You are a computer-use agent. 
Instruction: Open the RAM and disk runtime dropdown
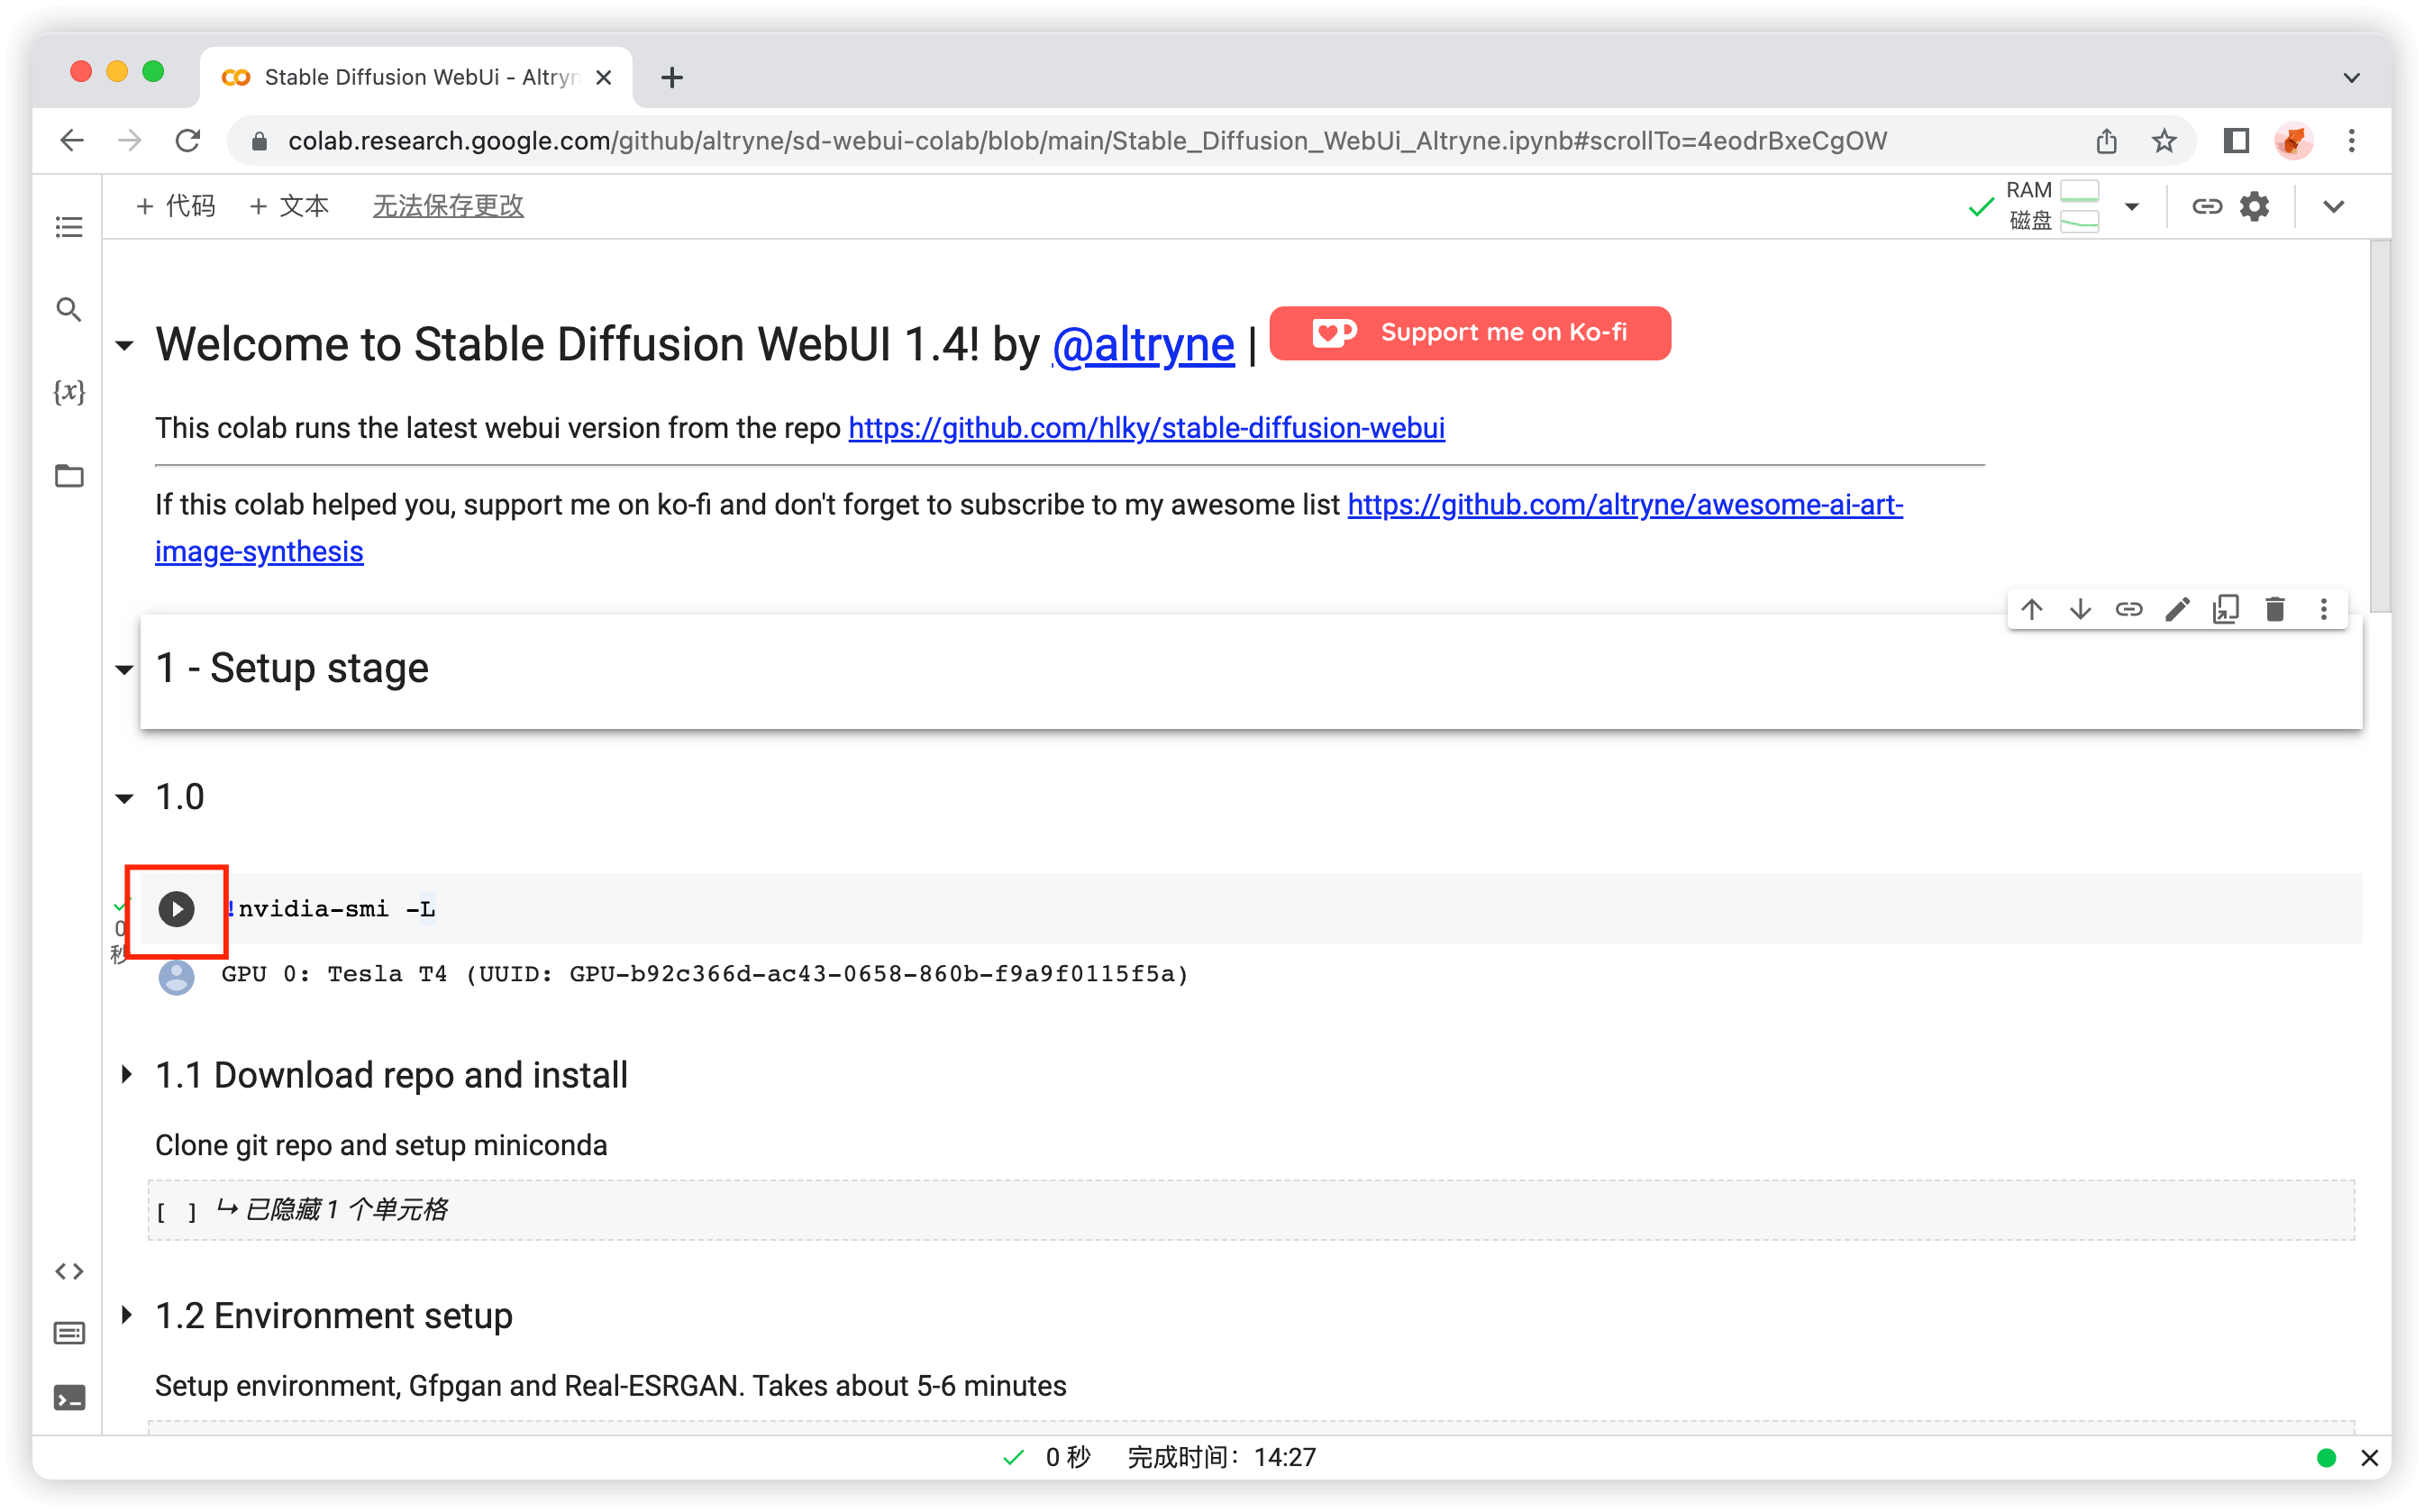click(x=2132, y=206)
